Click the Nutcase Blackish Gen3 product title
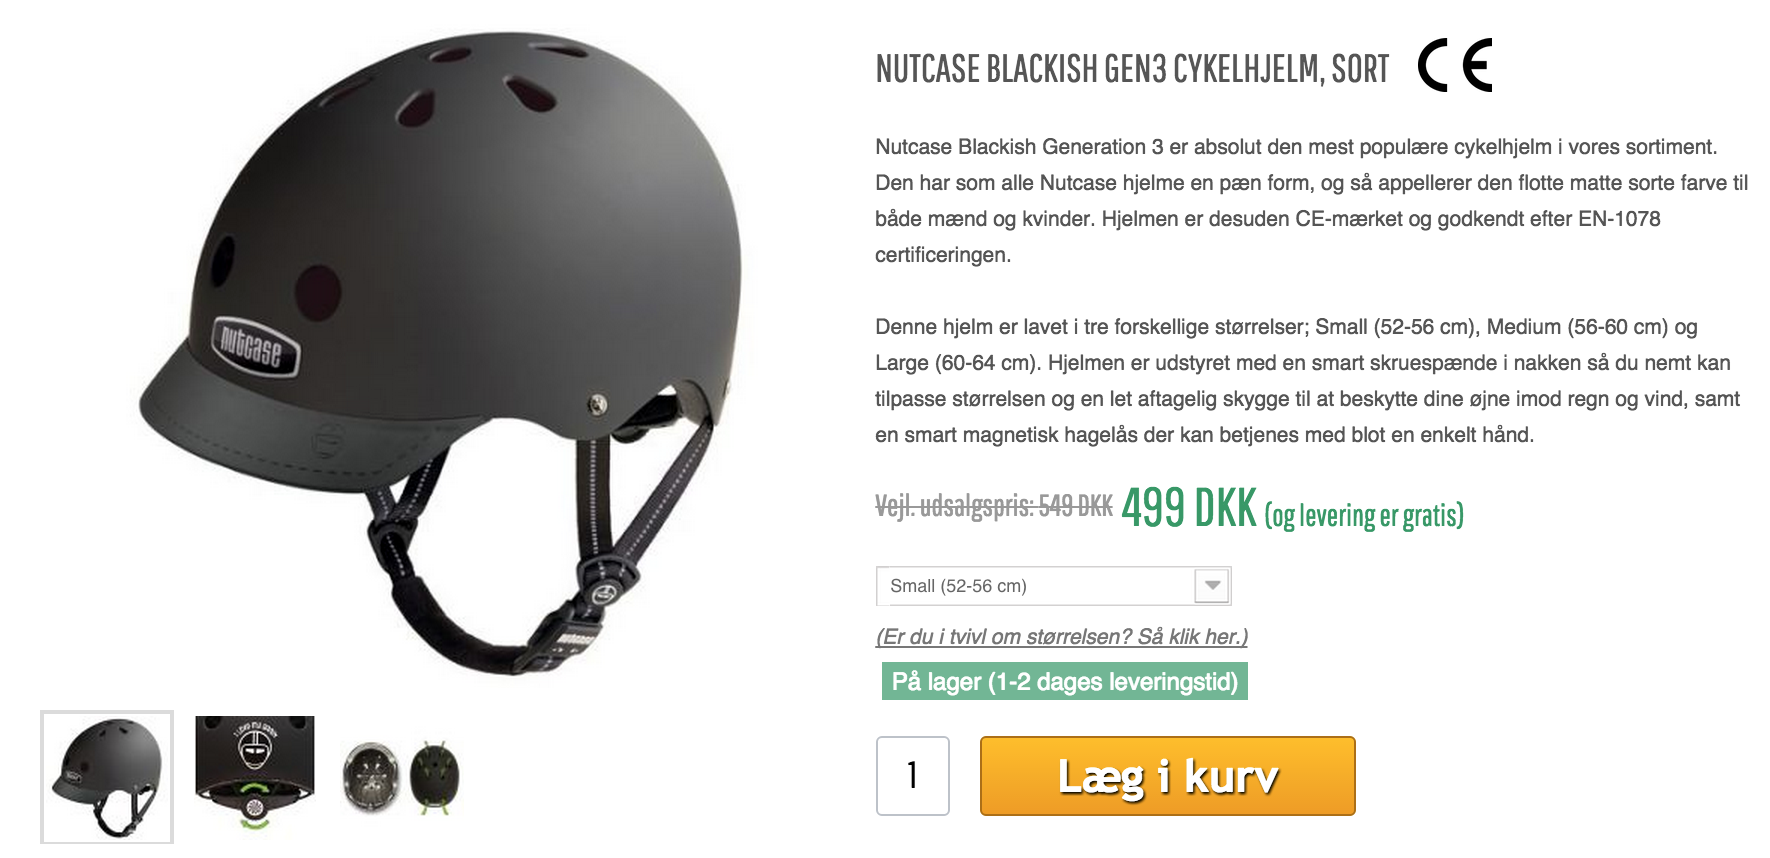1770x858 pixels. click(x=1132, y=69)
